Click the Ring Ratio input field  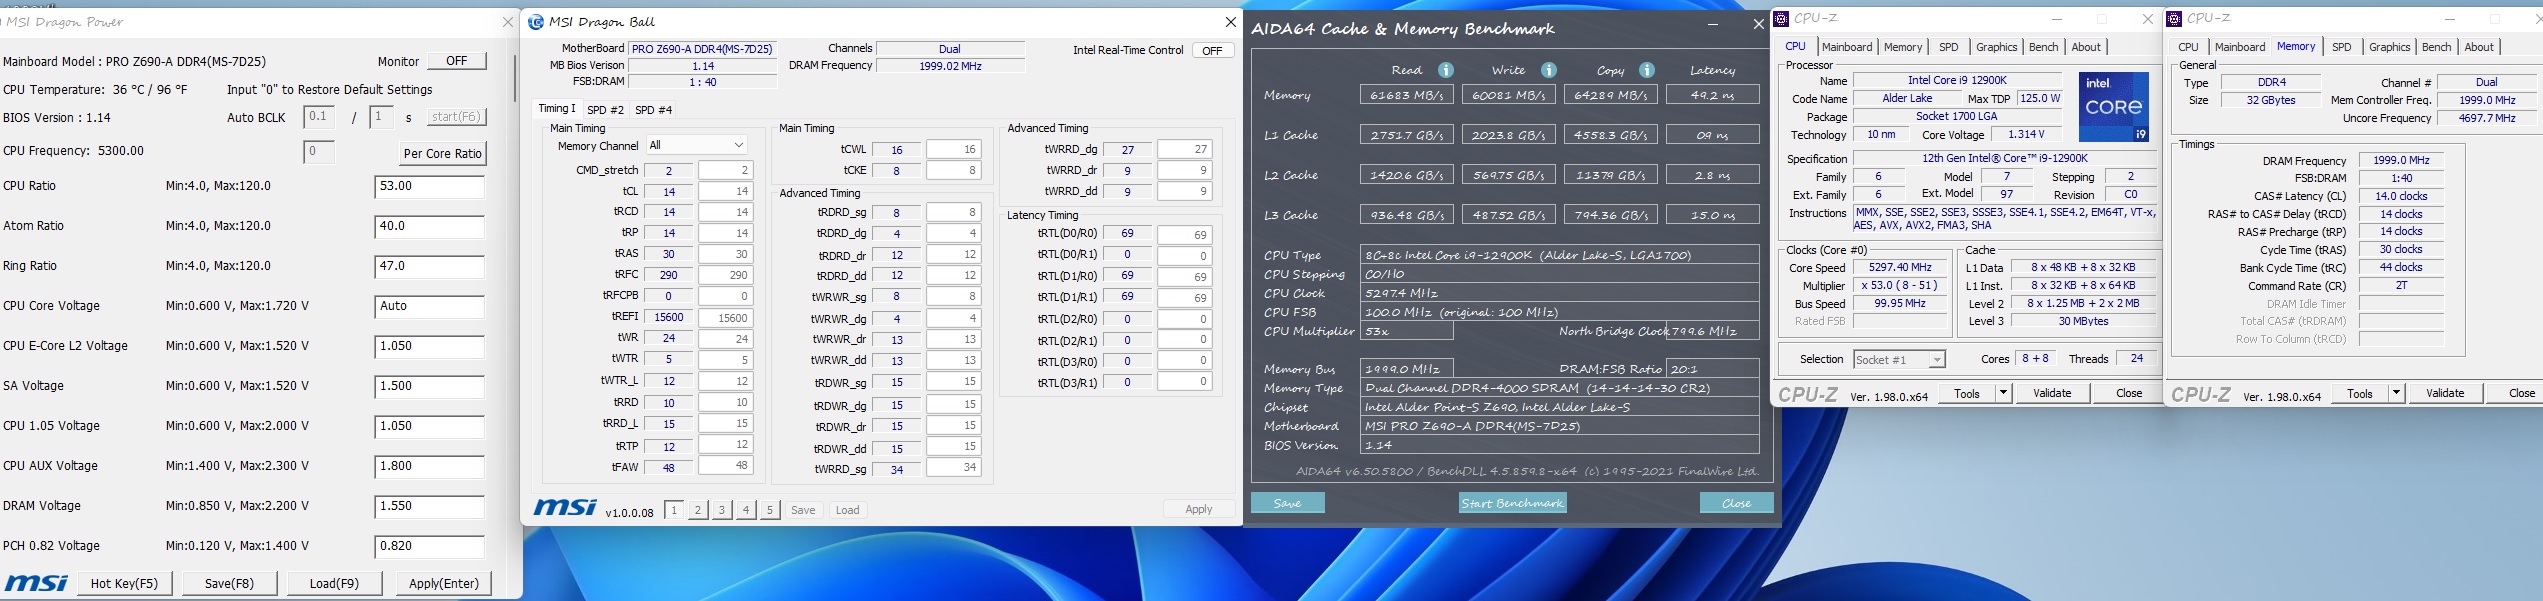click(x=429, y=267)
